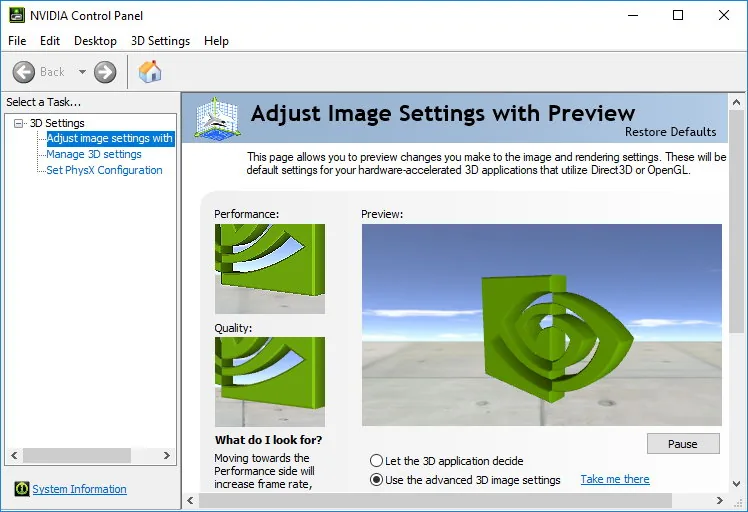Click the task pane left scroll arrow
The width and height of the screenshot is (748, 512).
click(x=14, y=455)
